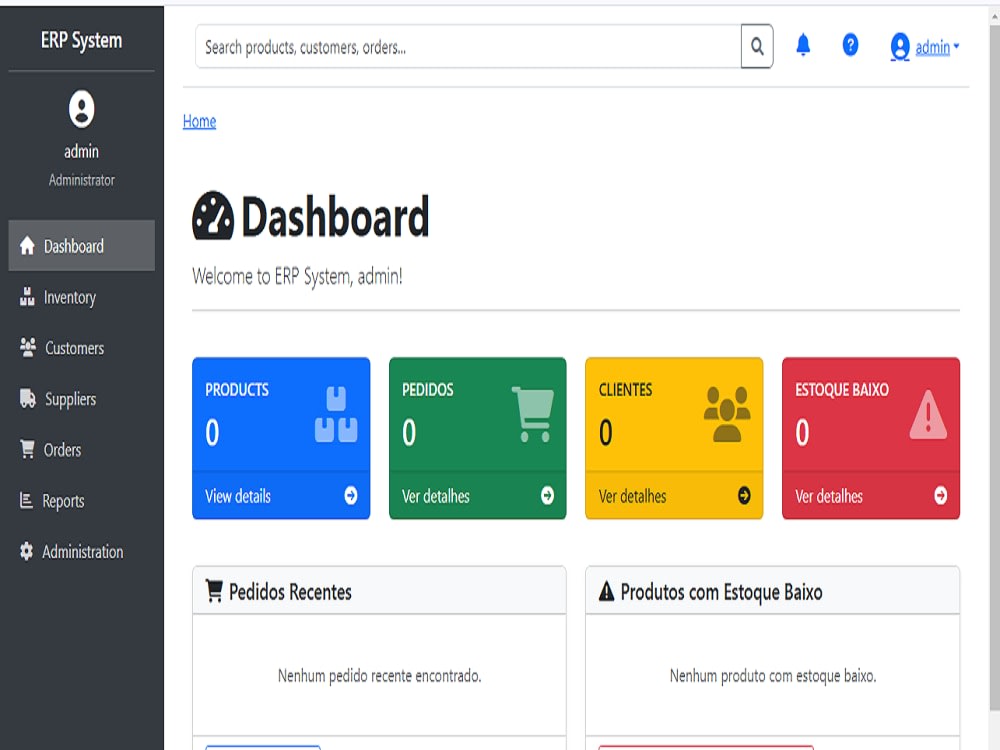The image size is (1000, 750).
Task: Click the admin username link in header
Action: click(x=932, y=47)
